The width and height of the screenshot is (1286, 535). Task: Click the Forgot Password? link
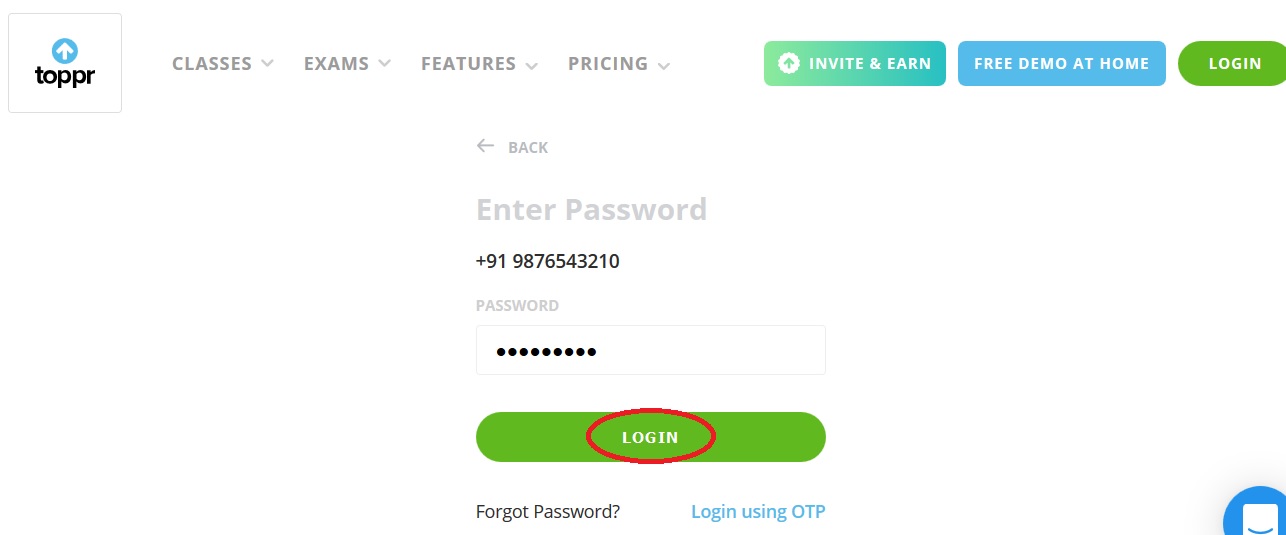point(548,512)
